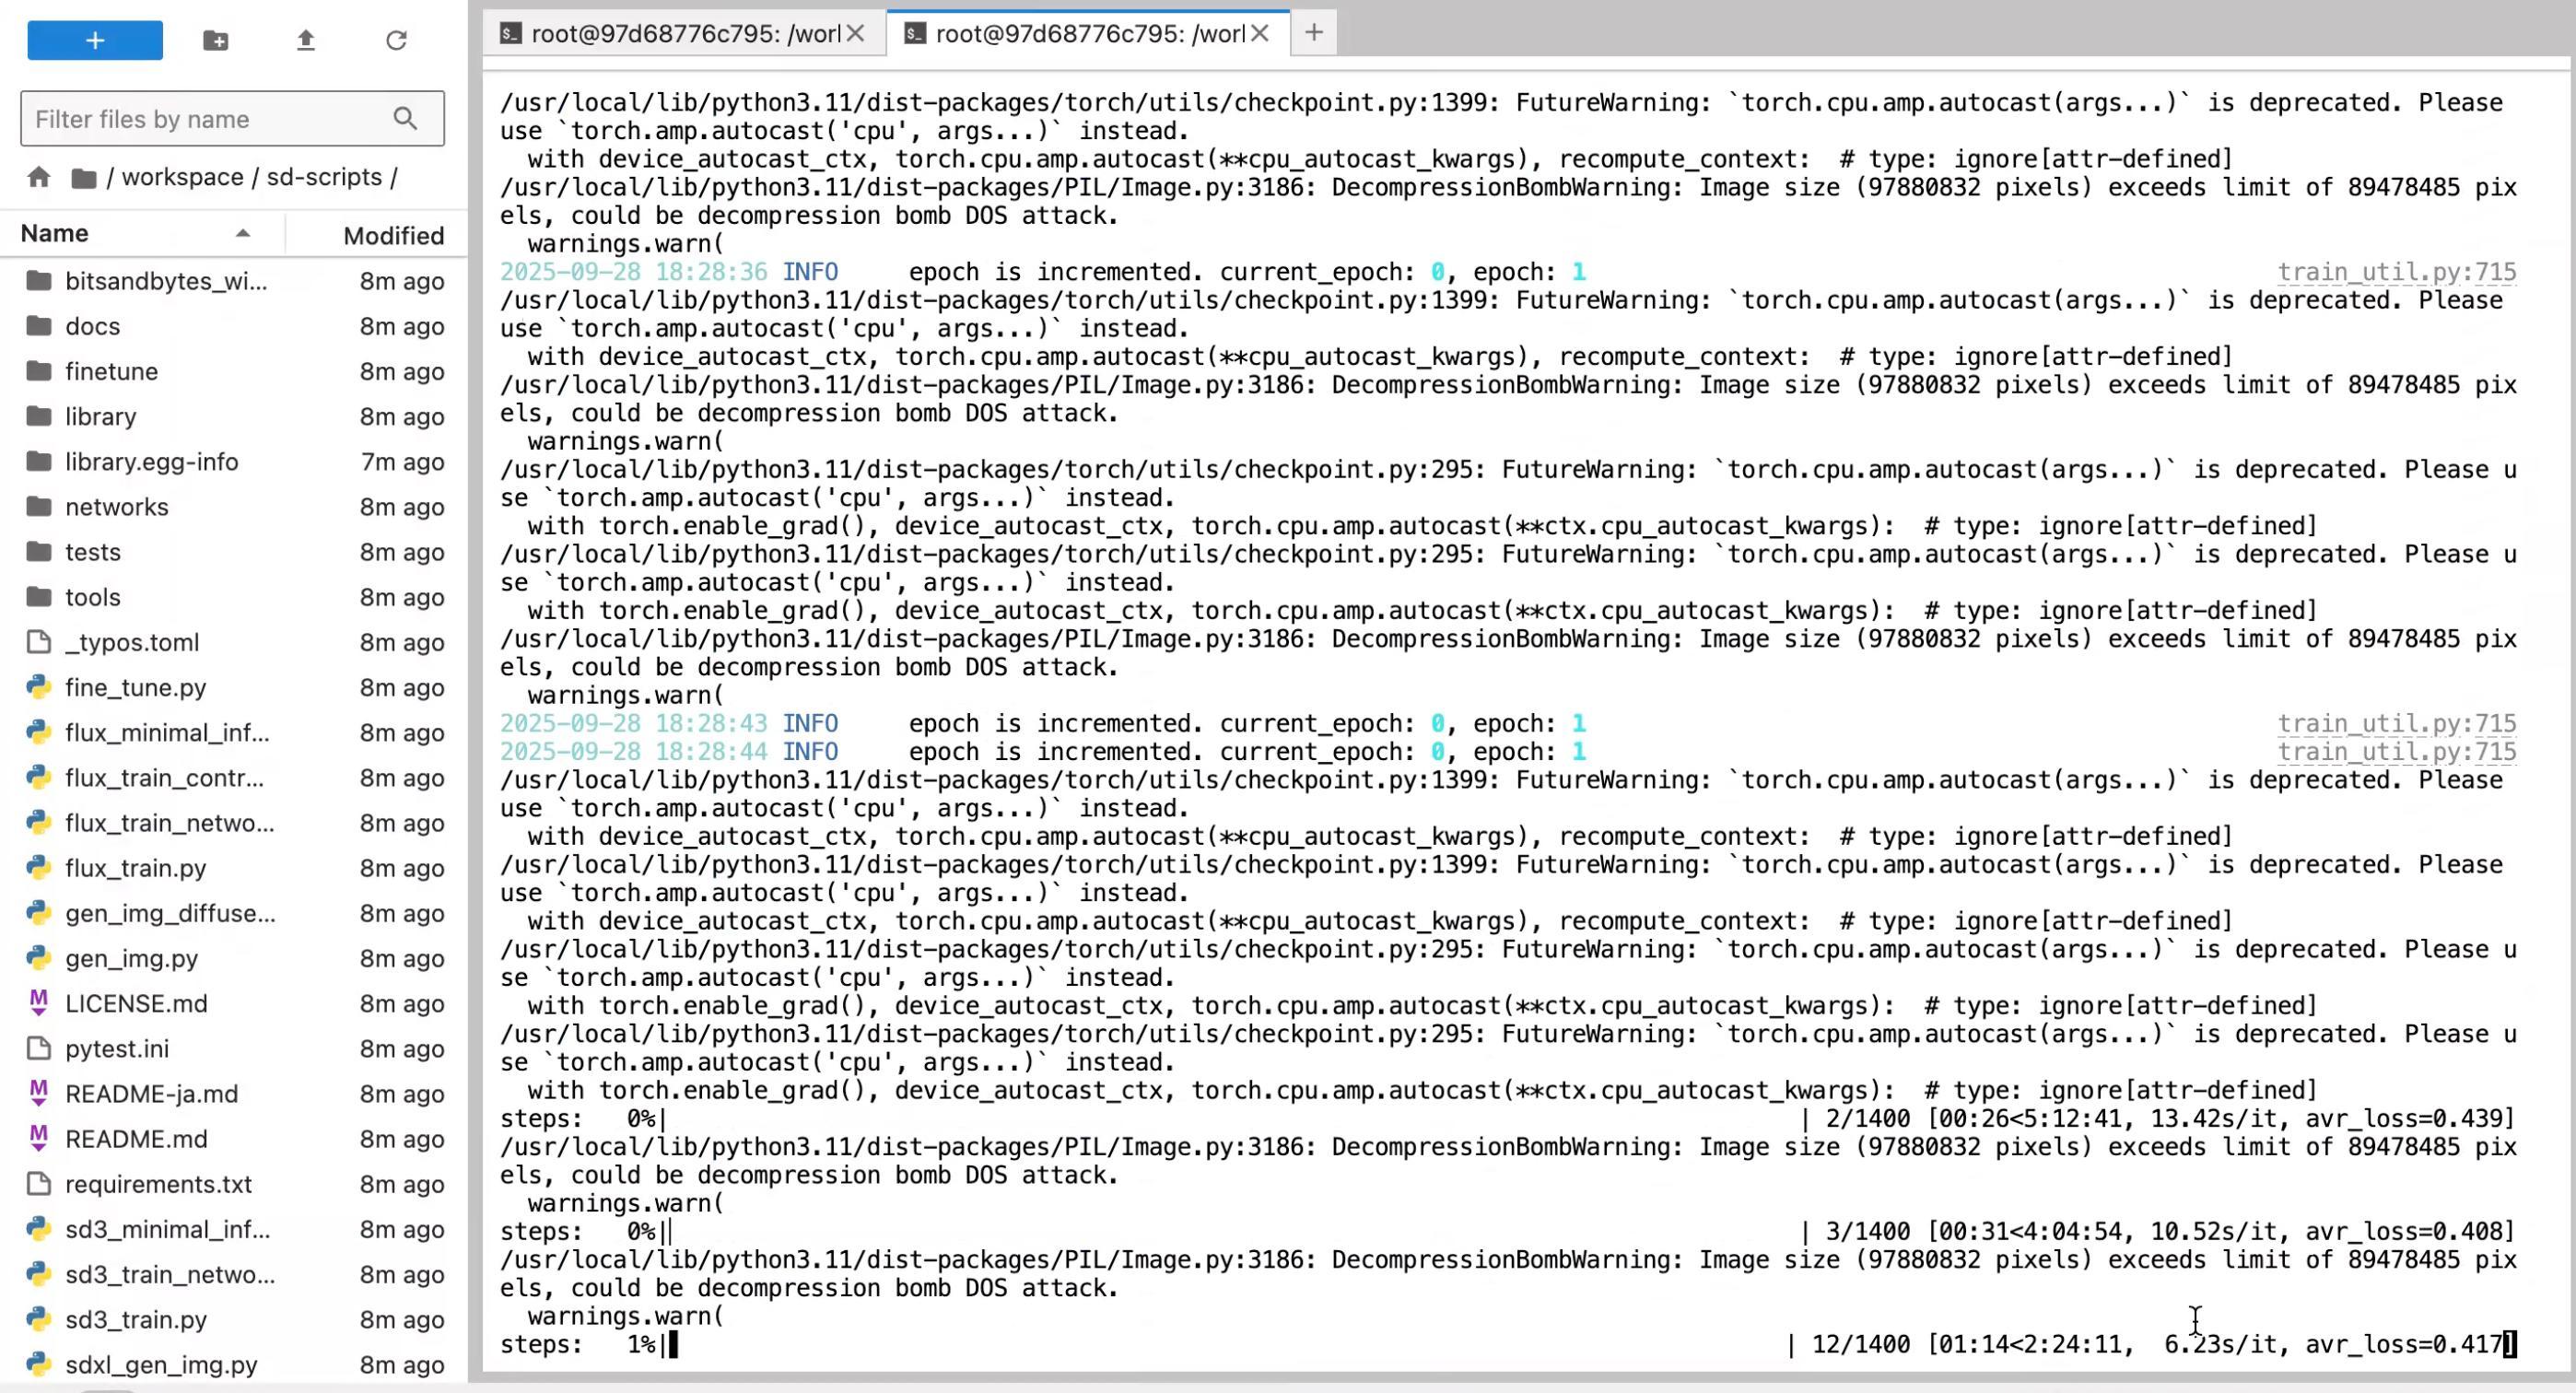The width and height of the screenshot is (2576, 1393).
Task: Go to home directory via home icon
Action: click(x=39, y=177)
